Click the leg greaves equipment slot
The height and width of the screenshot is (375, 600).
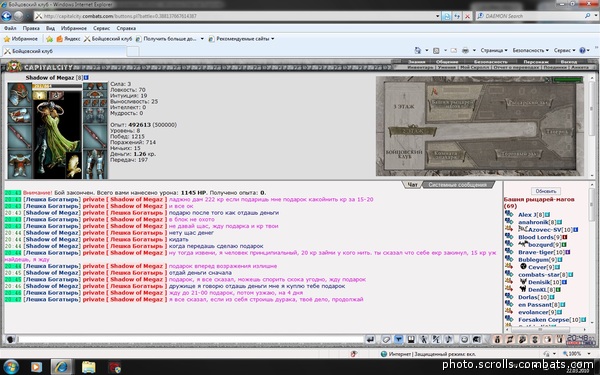point(95,164)
